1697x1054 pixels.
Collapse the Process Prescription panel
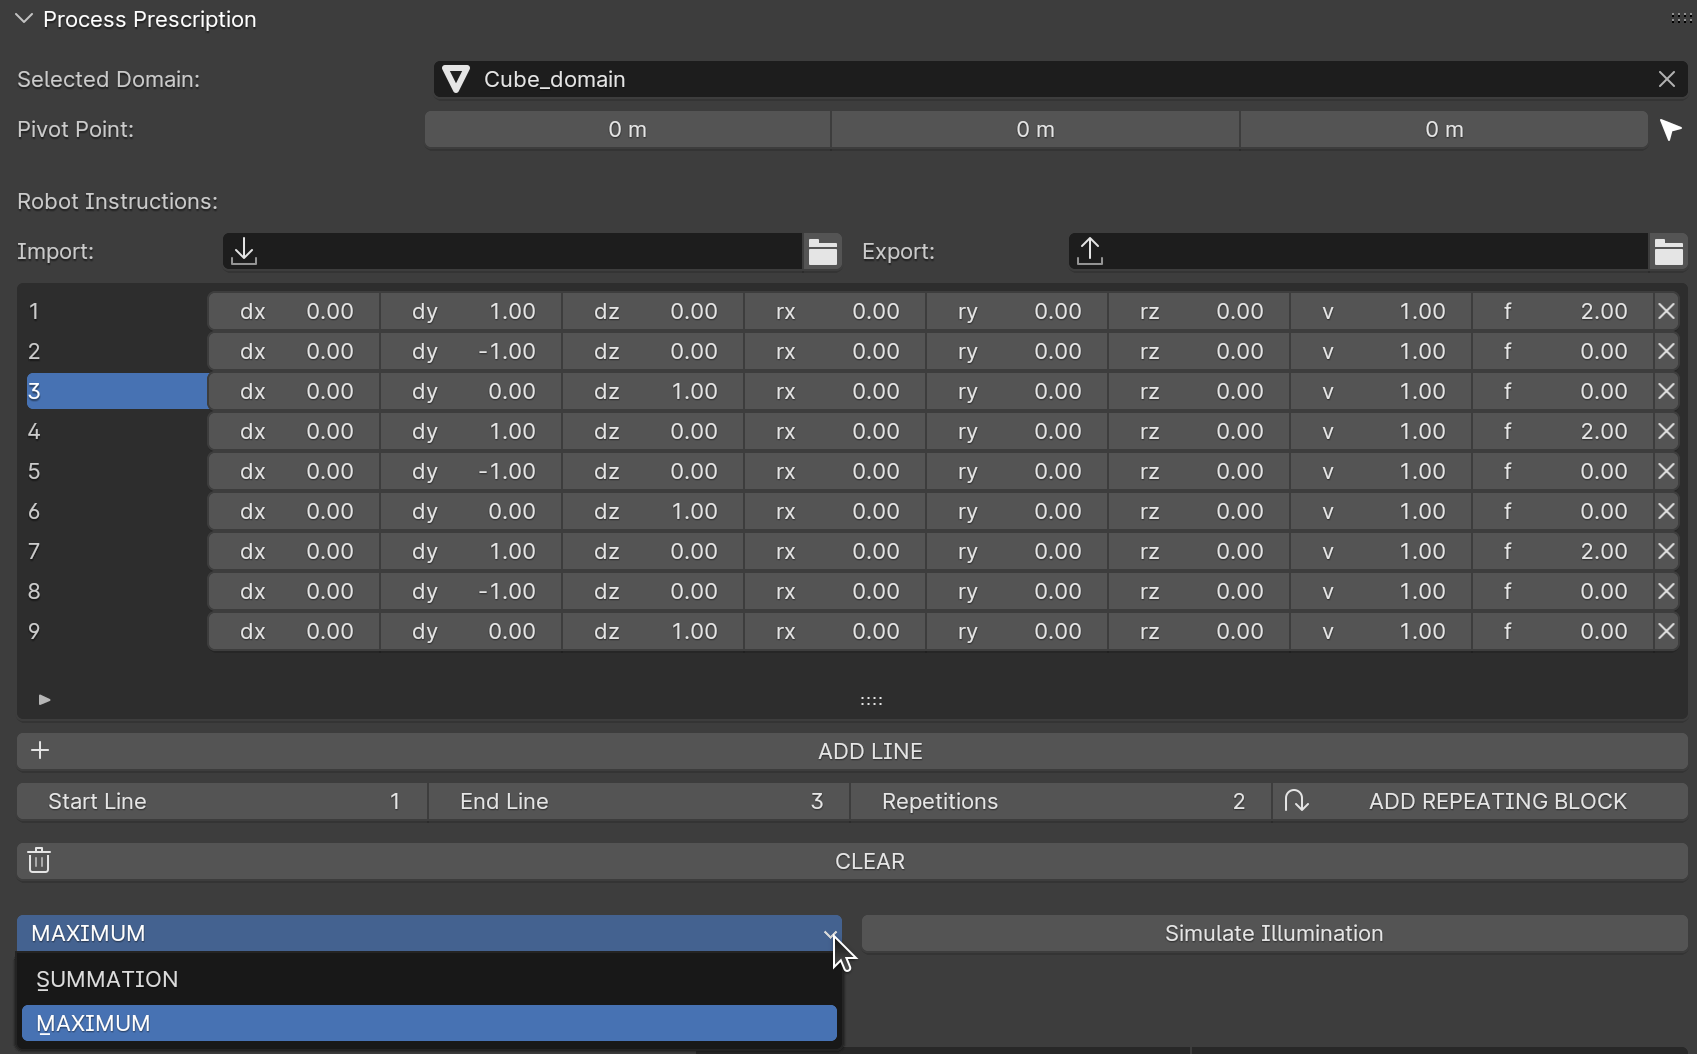coord(24,19)
